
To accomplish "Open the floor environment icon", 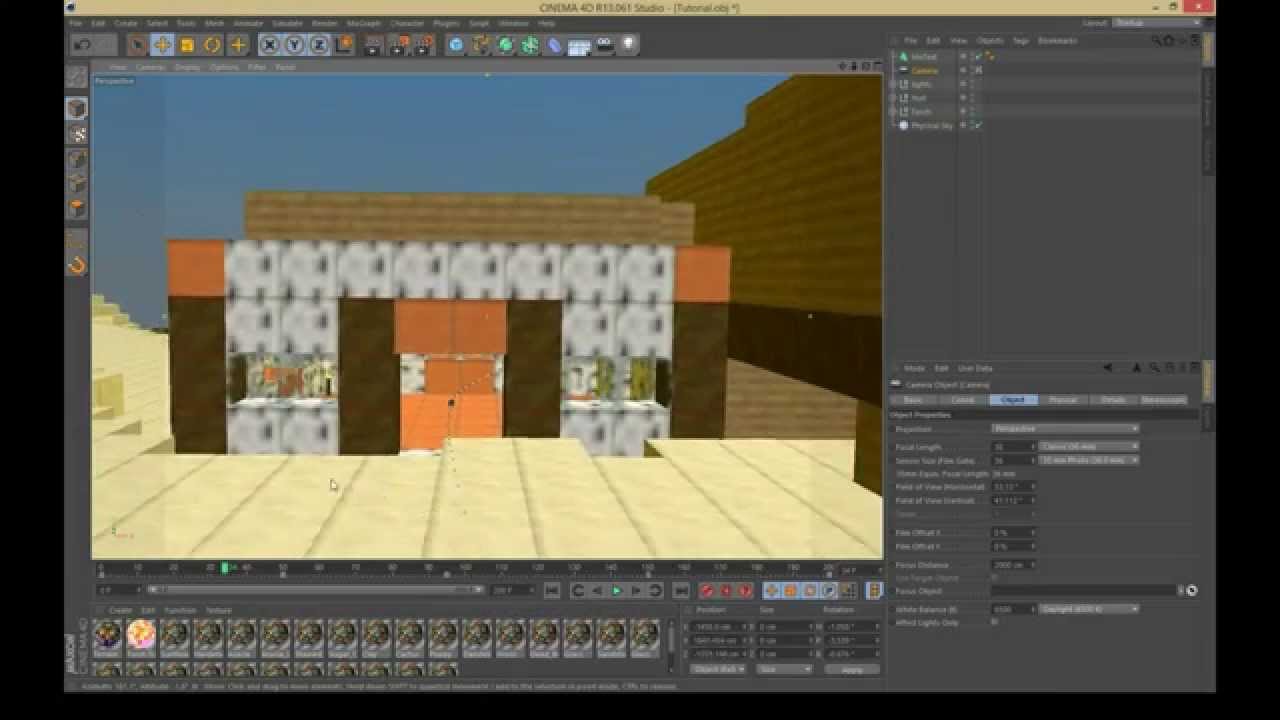I will (579, 45).
